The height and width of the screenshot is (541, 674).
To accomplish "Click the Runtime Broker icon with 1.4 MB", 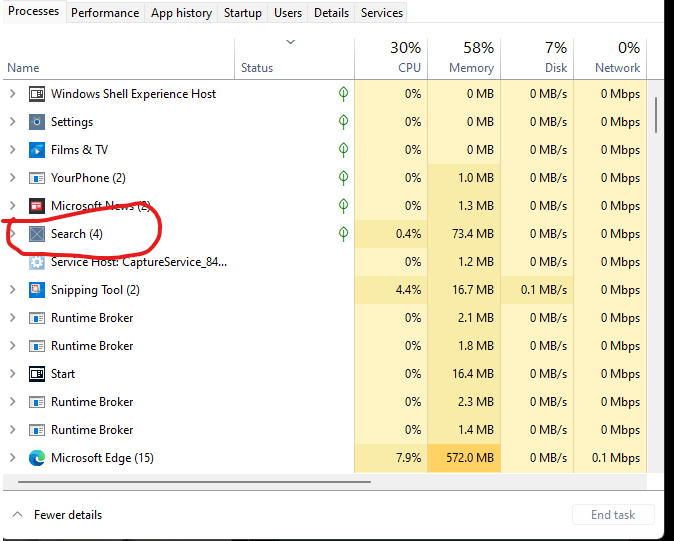I will [x=37, y=430].
